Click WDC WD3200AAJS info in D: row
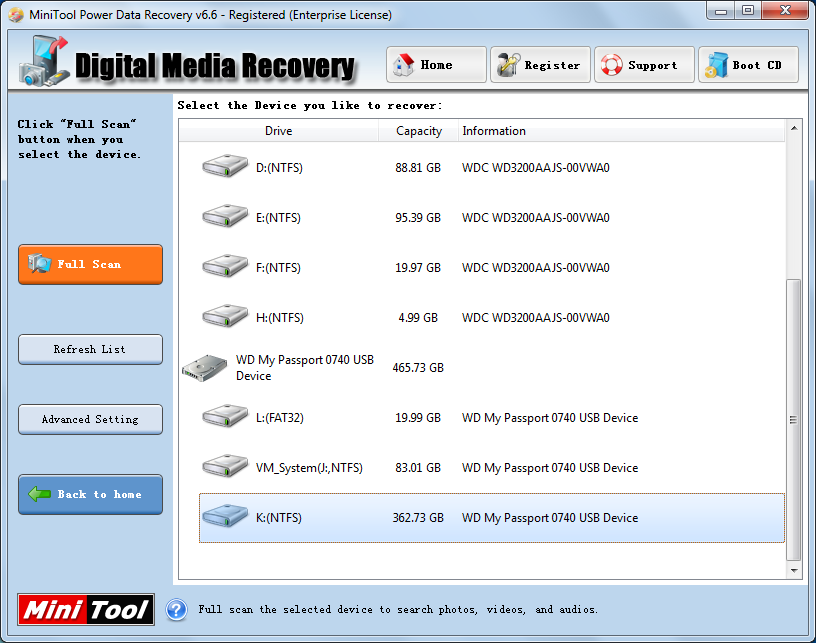 click(536, 168)
